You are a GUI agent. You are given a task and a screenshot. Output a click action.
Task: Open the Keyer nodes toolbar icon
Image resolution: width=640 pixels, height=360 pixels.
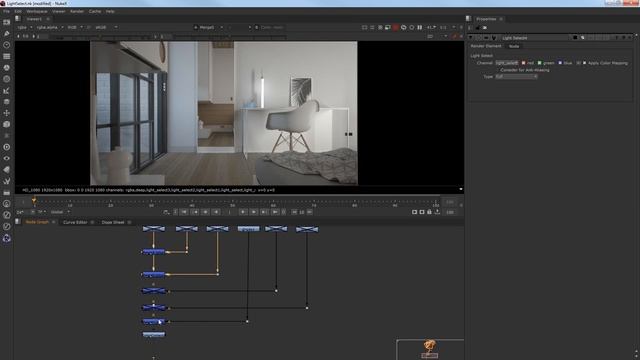[7, 91]
